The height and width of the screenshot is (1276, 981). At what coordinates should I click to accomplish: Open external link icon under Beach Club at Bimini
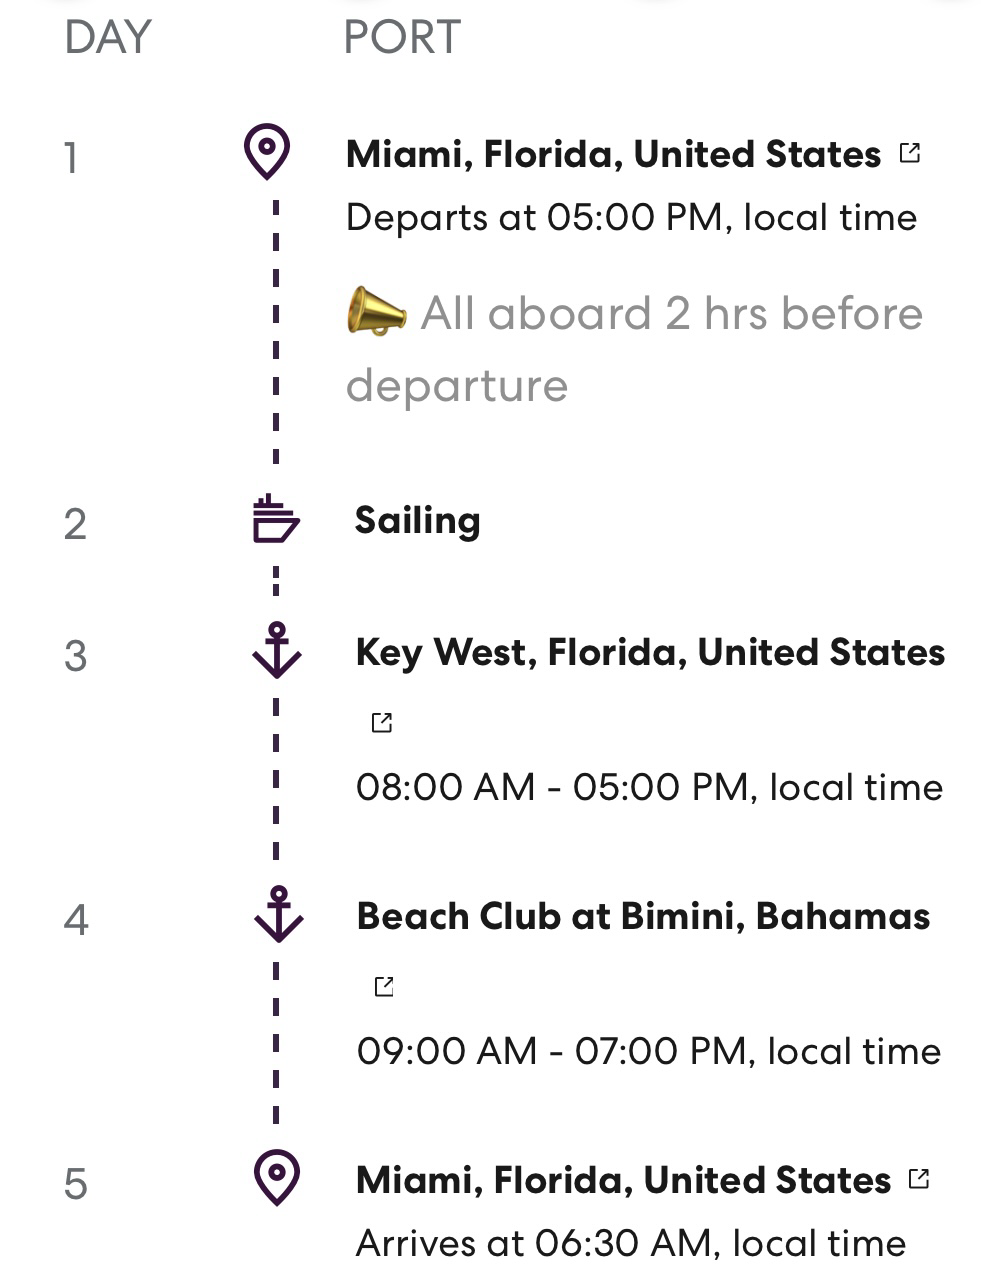tap(383, 986)
